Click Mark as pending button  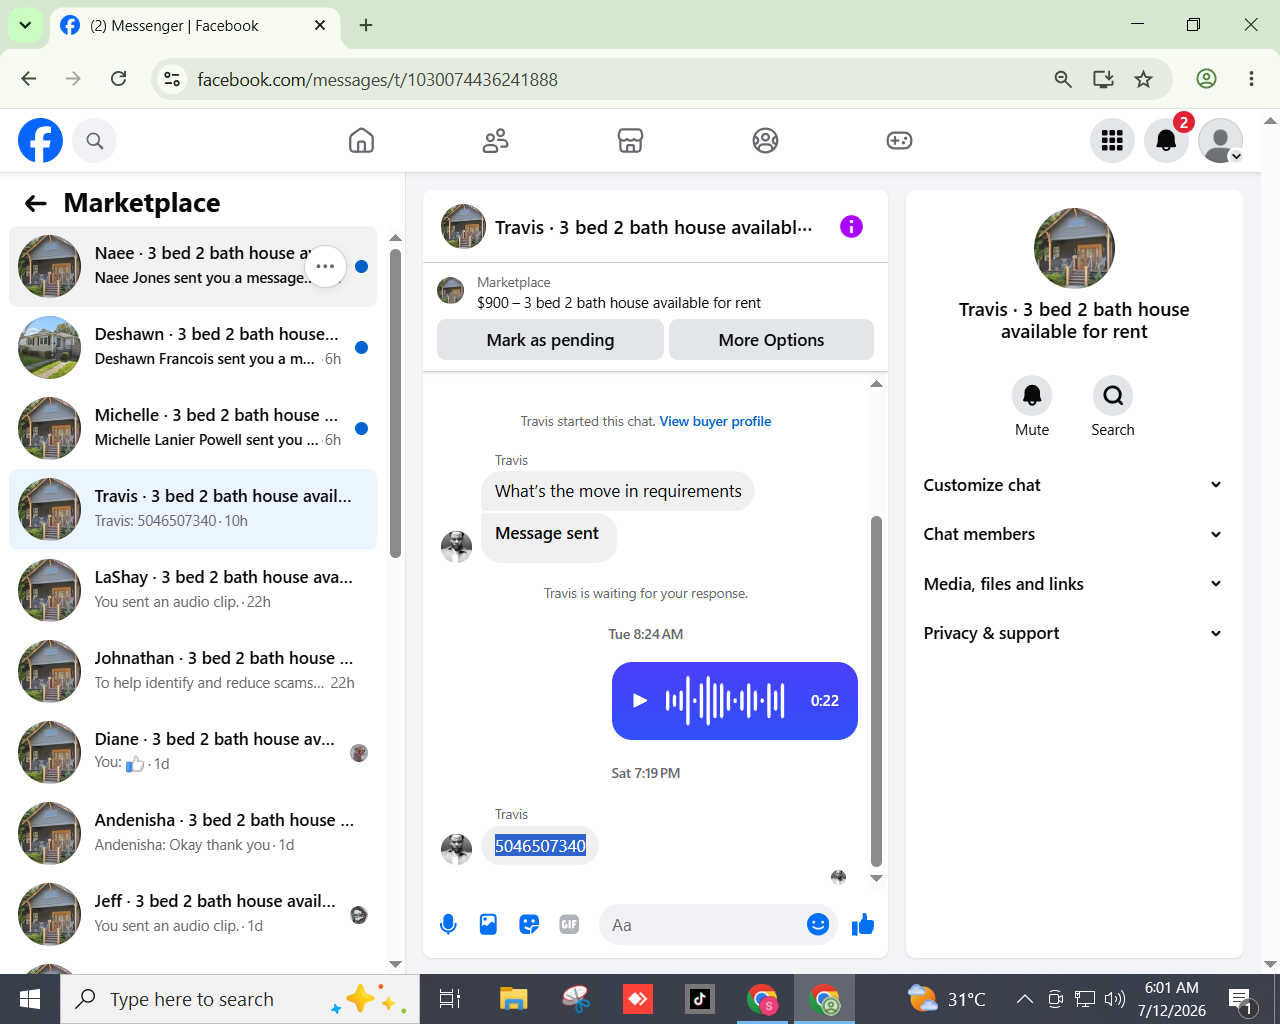pyautogui.click(x=550, y=340)
